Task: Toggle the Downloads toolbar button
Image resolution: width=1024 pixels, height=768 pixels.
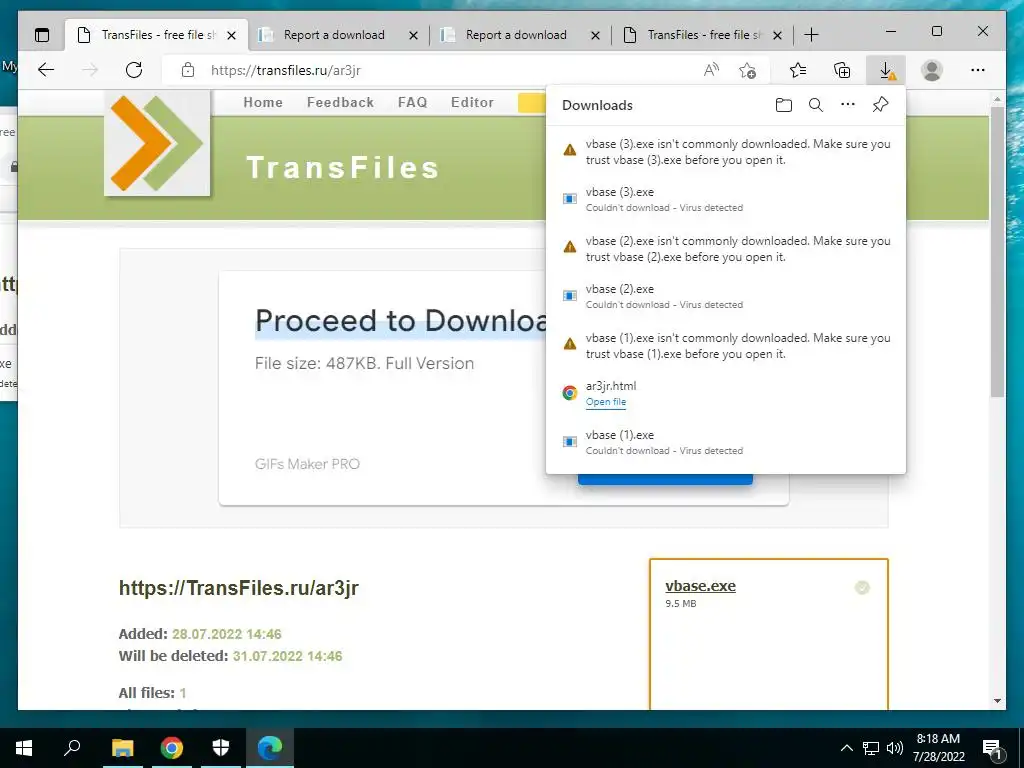Action: click(886, 70)
